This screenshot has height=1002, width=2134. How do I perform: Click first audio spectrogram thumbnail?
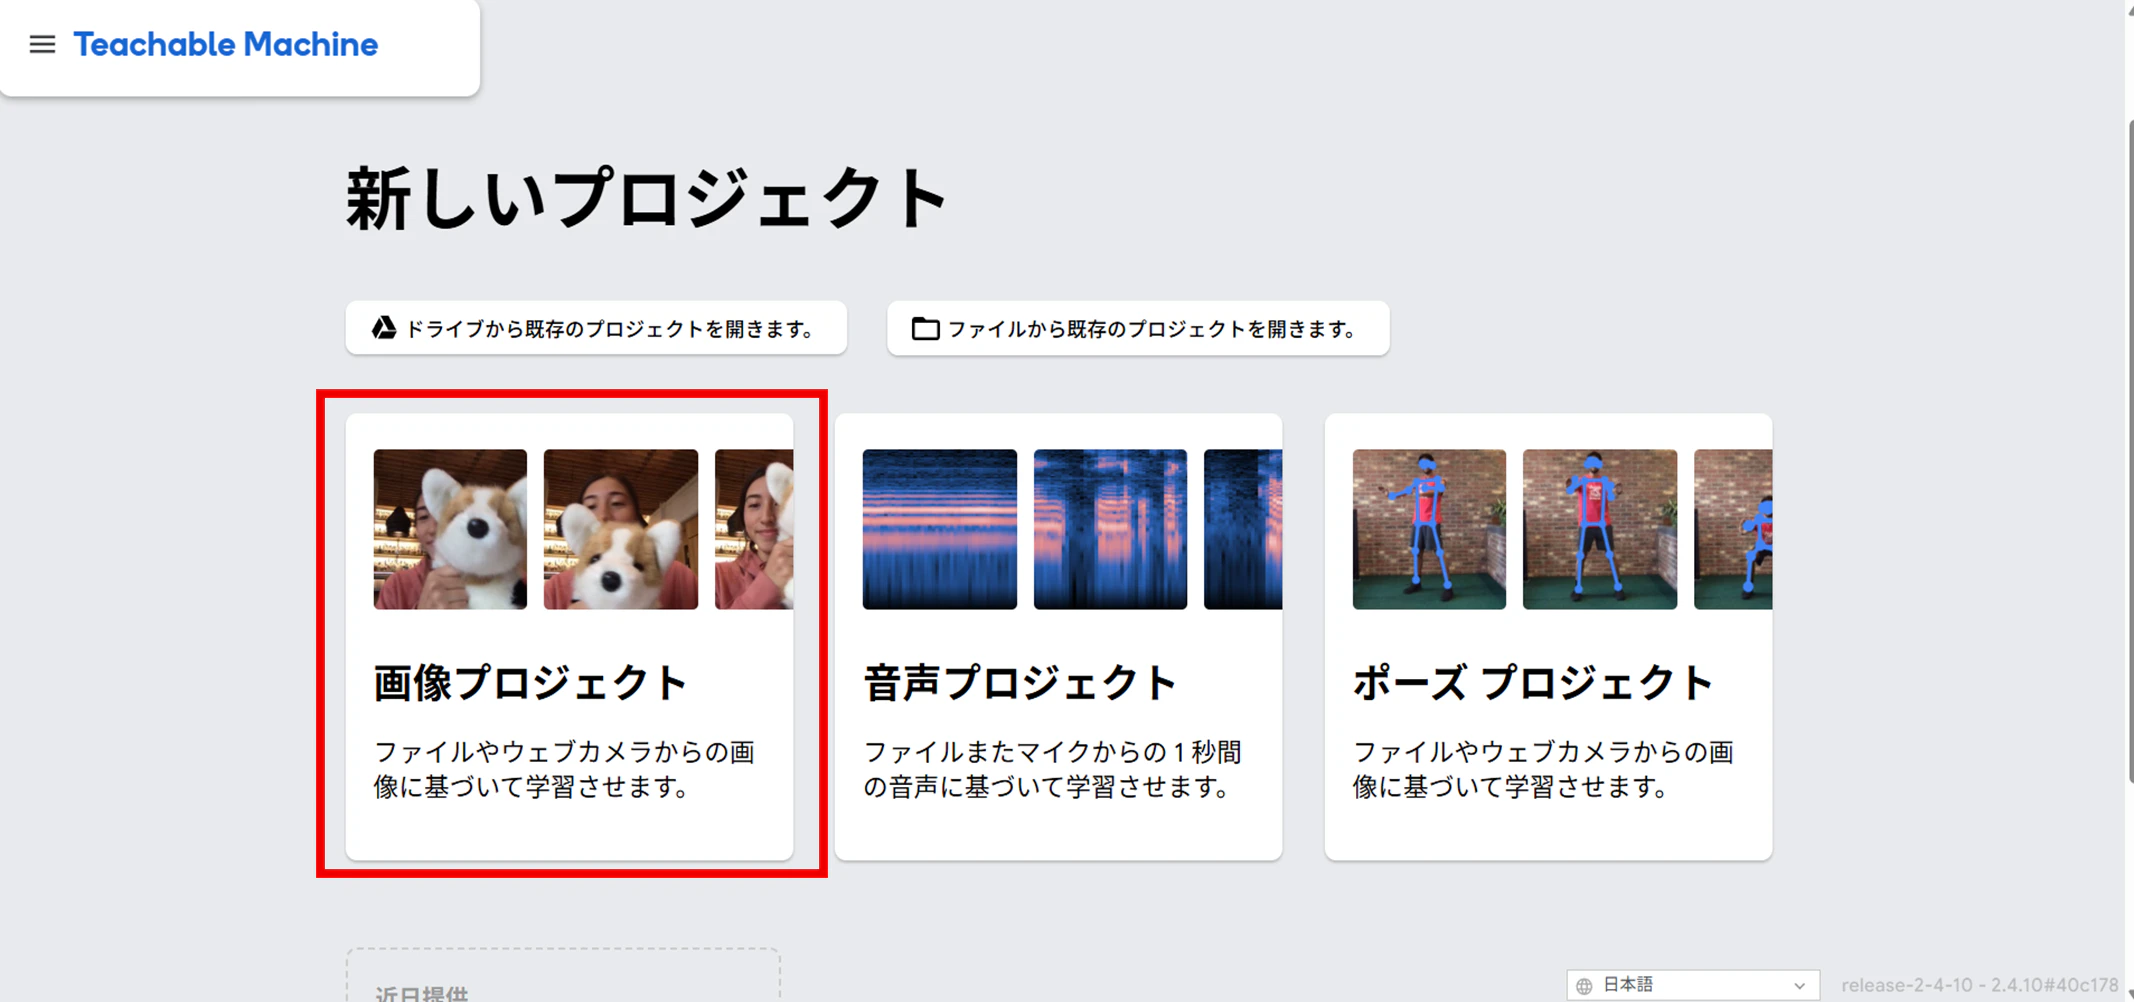click(940, 529)
